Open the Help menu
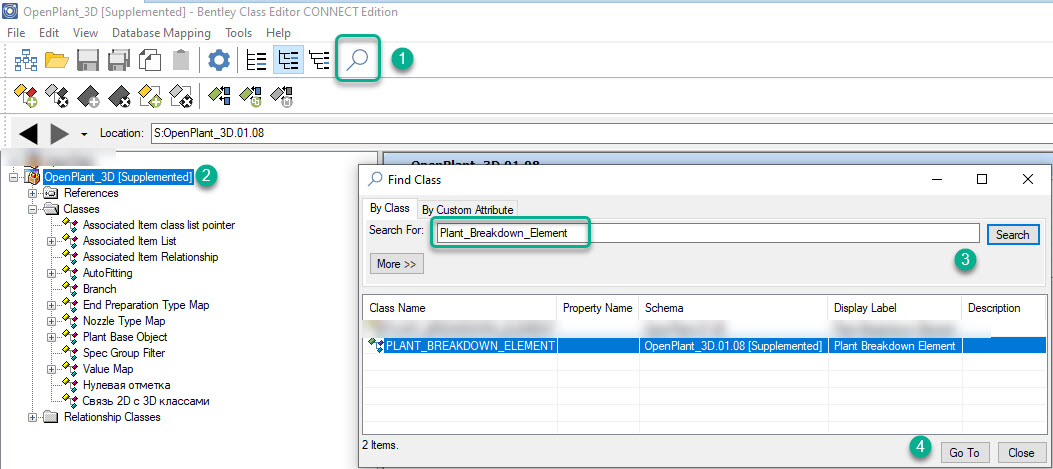The image size is (1053, 469). click(x=278, y=33)
